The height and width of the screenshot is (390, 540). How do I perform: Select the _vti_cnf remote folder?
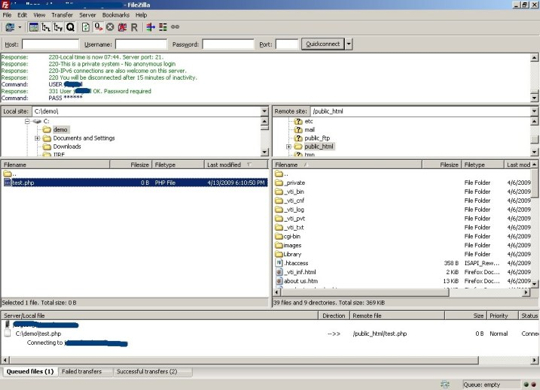pyautogui.click(x=403, y=201)
